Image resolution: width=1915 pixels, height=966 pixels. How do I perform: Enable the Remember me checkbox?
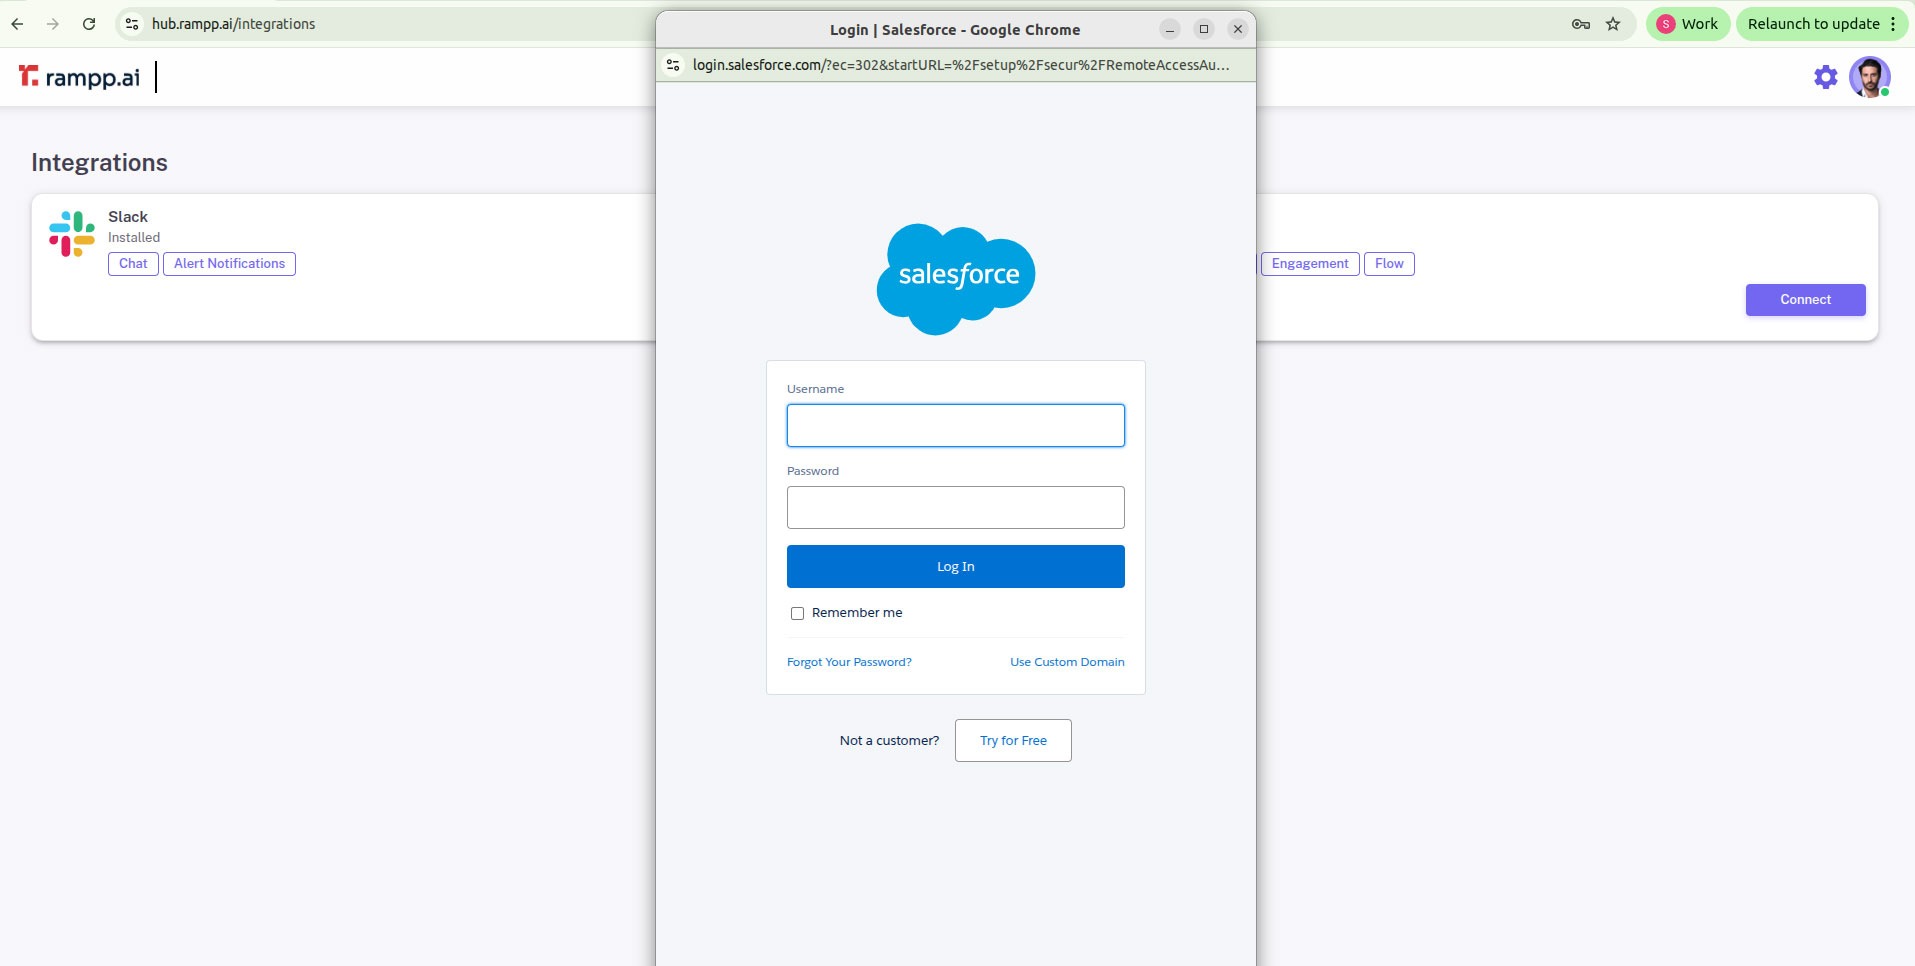pos(797,613)
